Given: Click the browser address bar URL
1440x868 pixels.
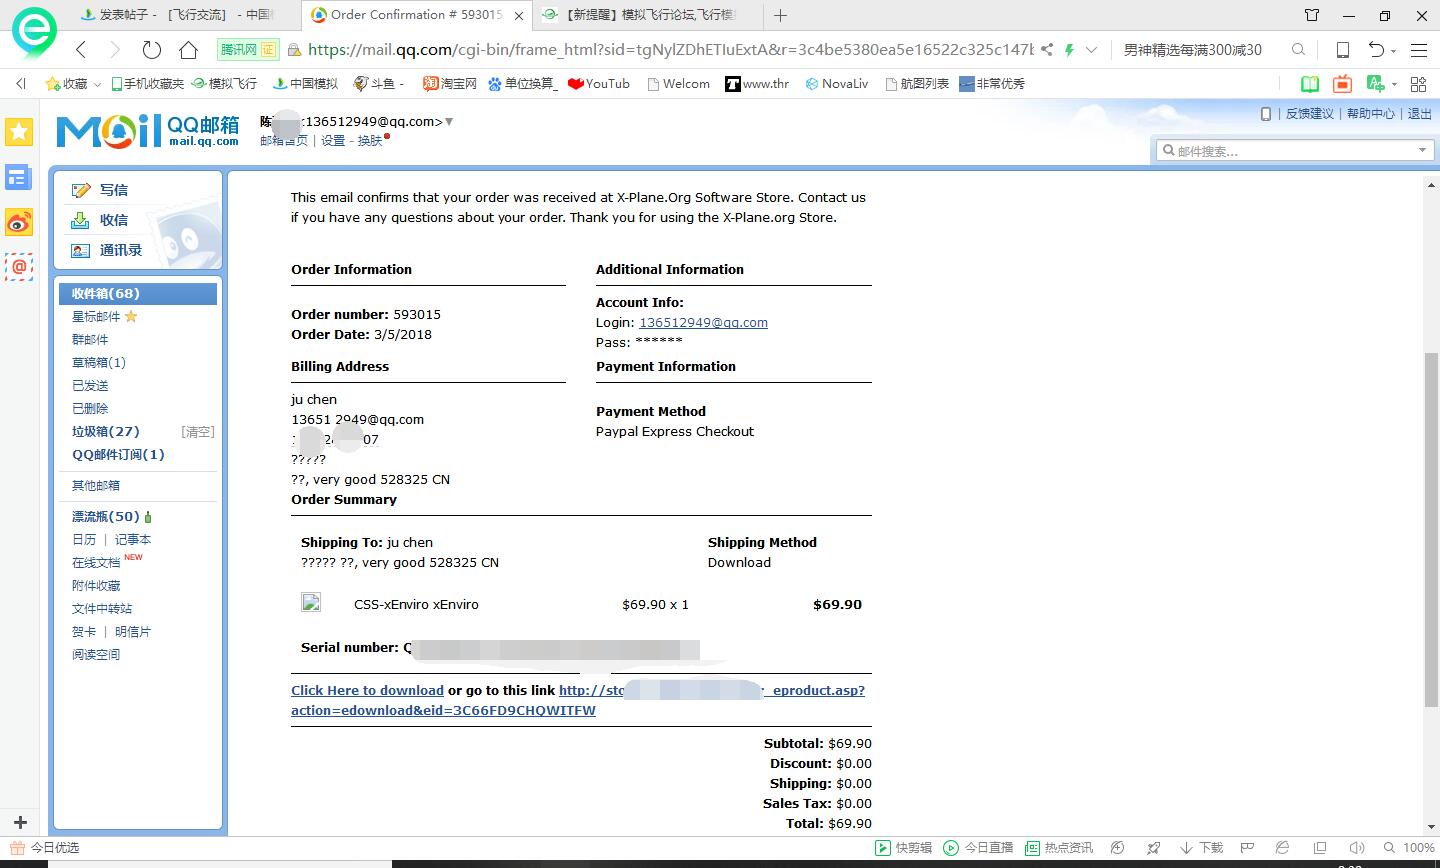Looking at the screenshot, I should point(669,49).
